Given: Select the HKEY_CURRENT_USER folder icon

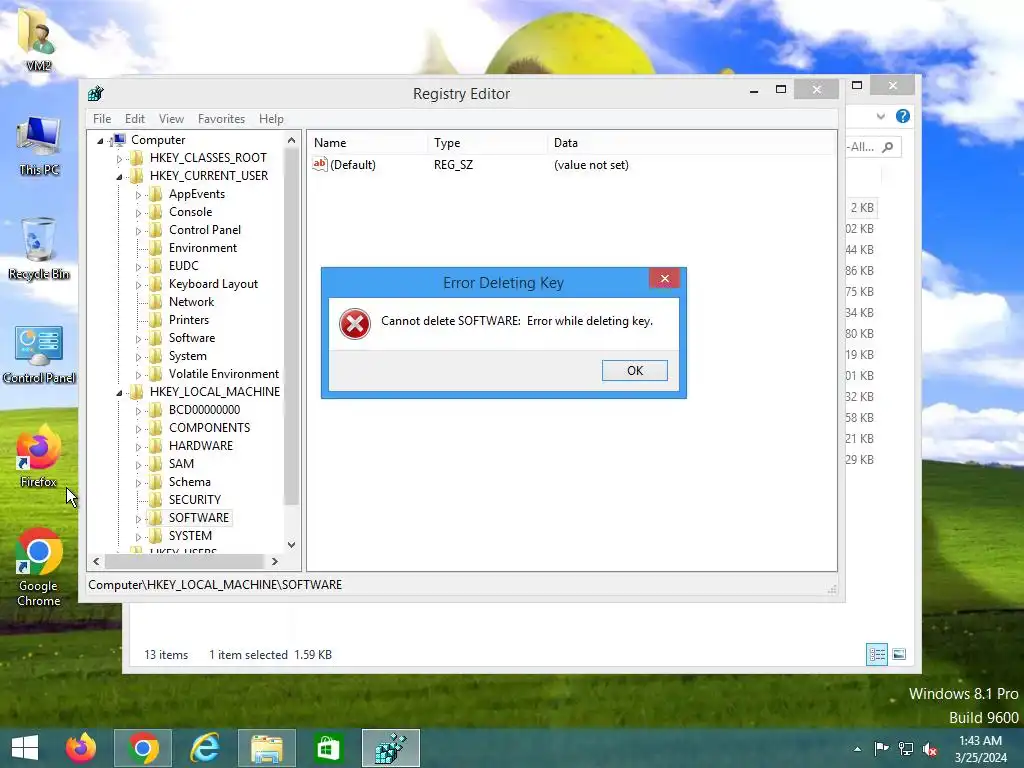Looking at the screenshot, I should click(x=136, y=176).
